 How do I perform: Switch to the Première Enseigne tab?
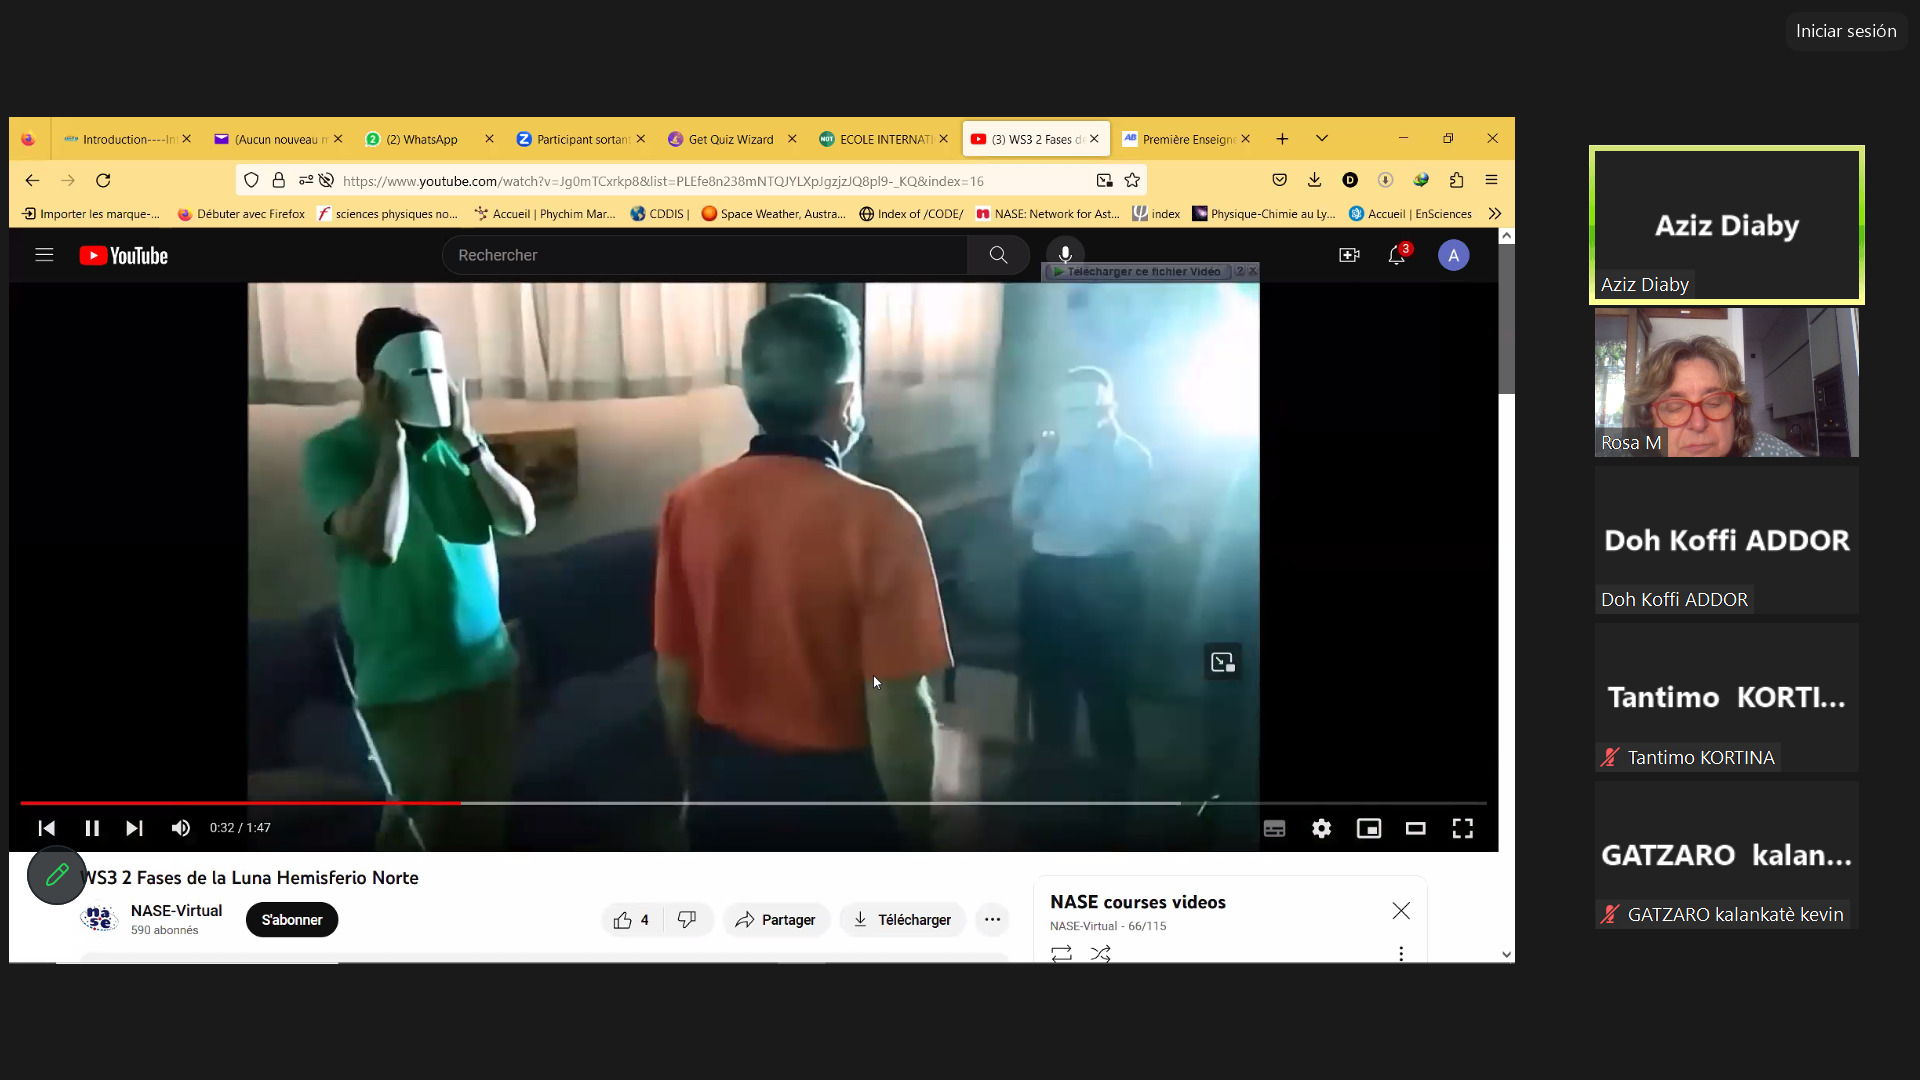pos(1186,139)
